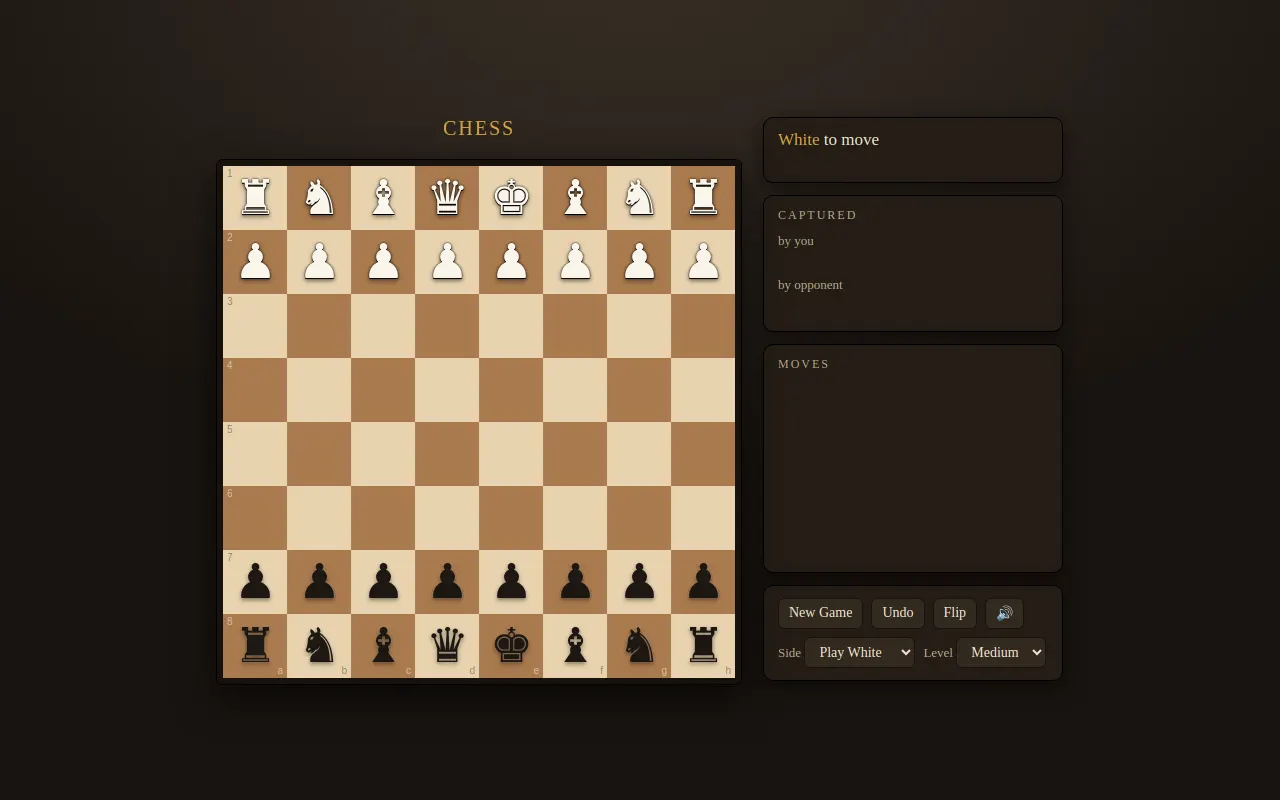
Task: Select the black rook on a8
Action: pos(255,646)
